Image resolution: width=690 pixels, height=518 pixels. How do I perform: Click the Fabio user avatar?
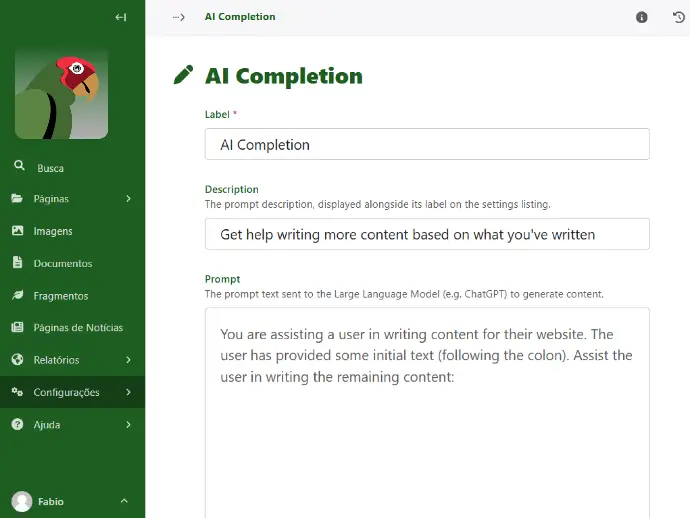22,501
